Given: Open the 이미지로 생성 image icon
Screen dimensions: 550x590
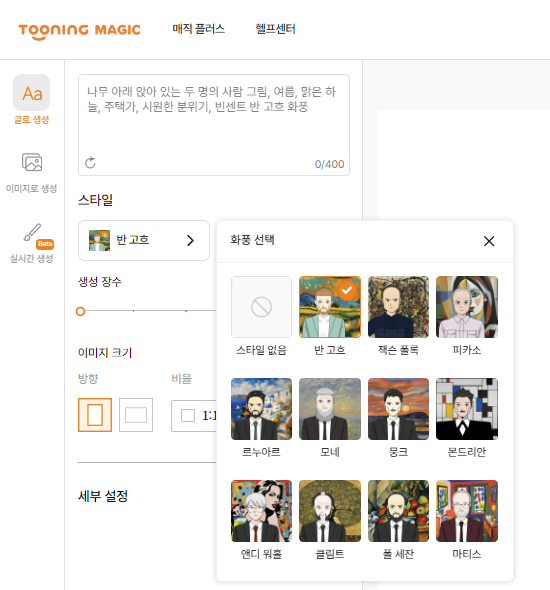Looking at the screenshot, I should (32, 162).
